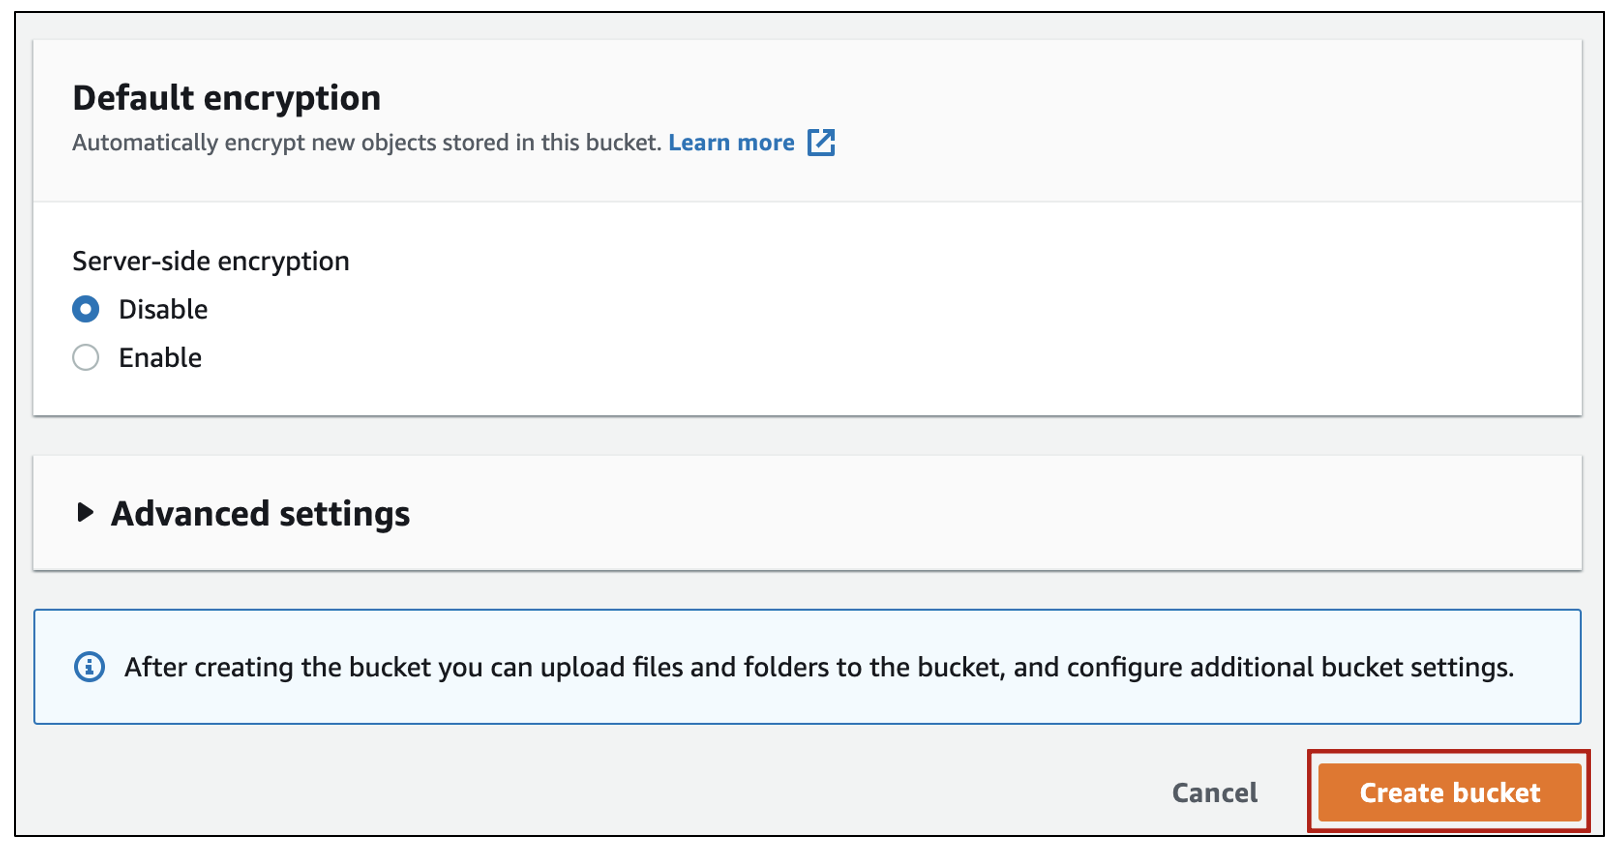Open the external link icon beside Learn more
The width and height of the screenshot is (1616, 850).
821,143
